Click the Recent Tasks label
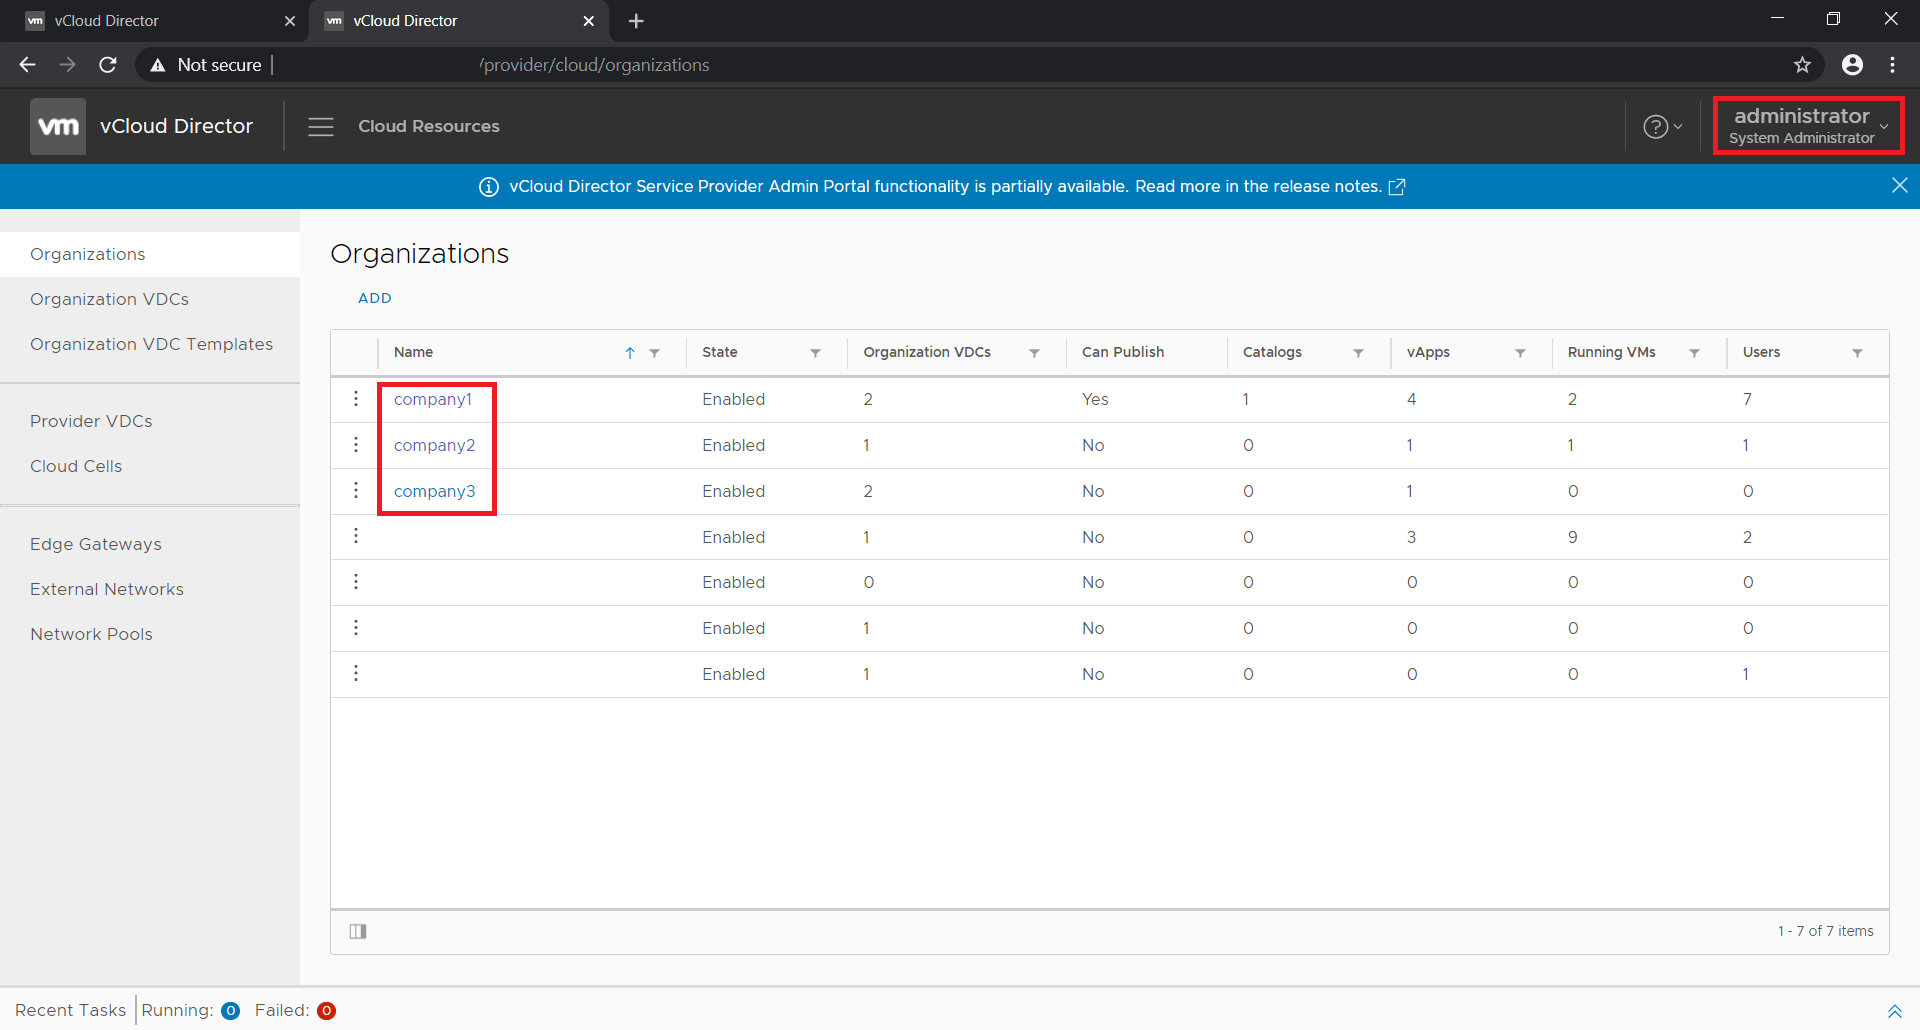 [70, 1011]
